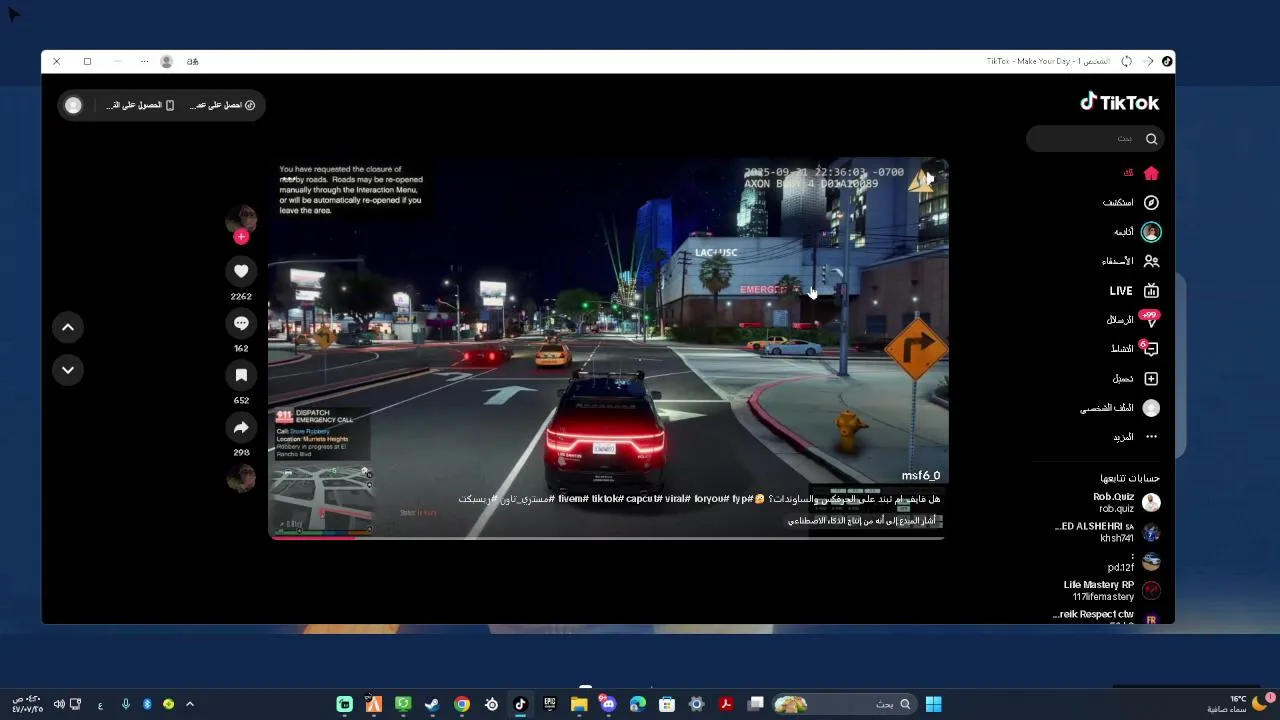Click the video player to pause
1280x720 pixels.
608,348
